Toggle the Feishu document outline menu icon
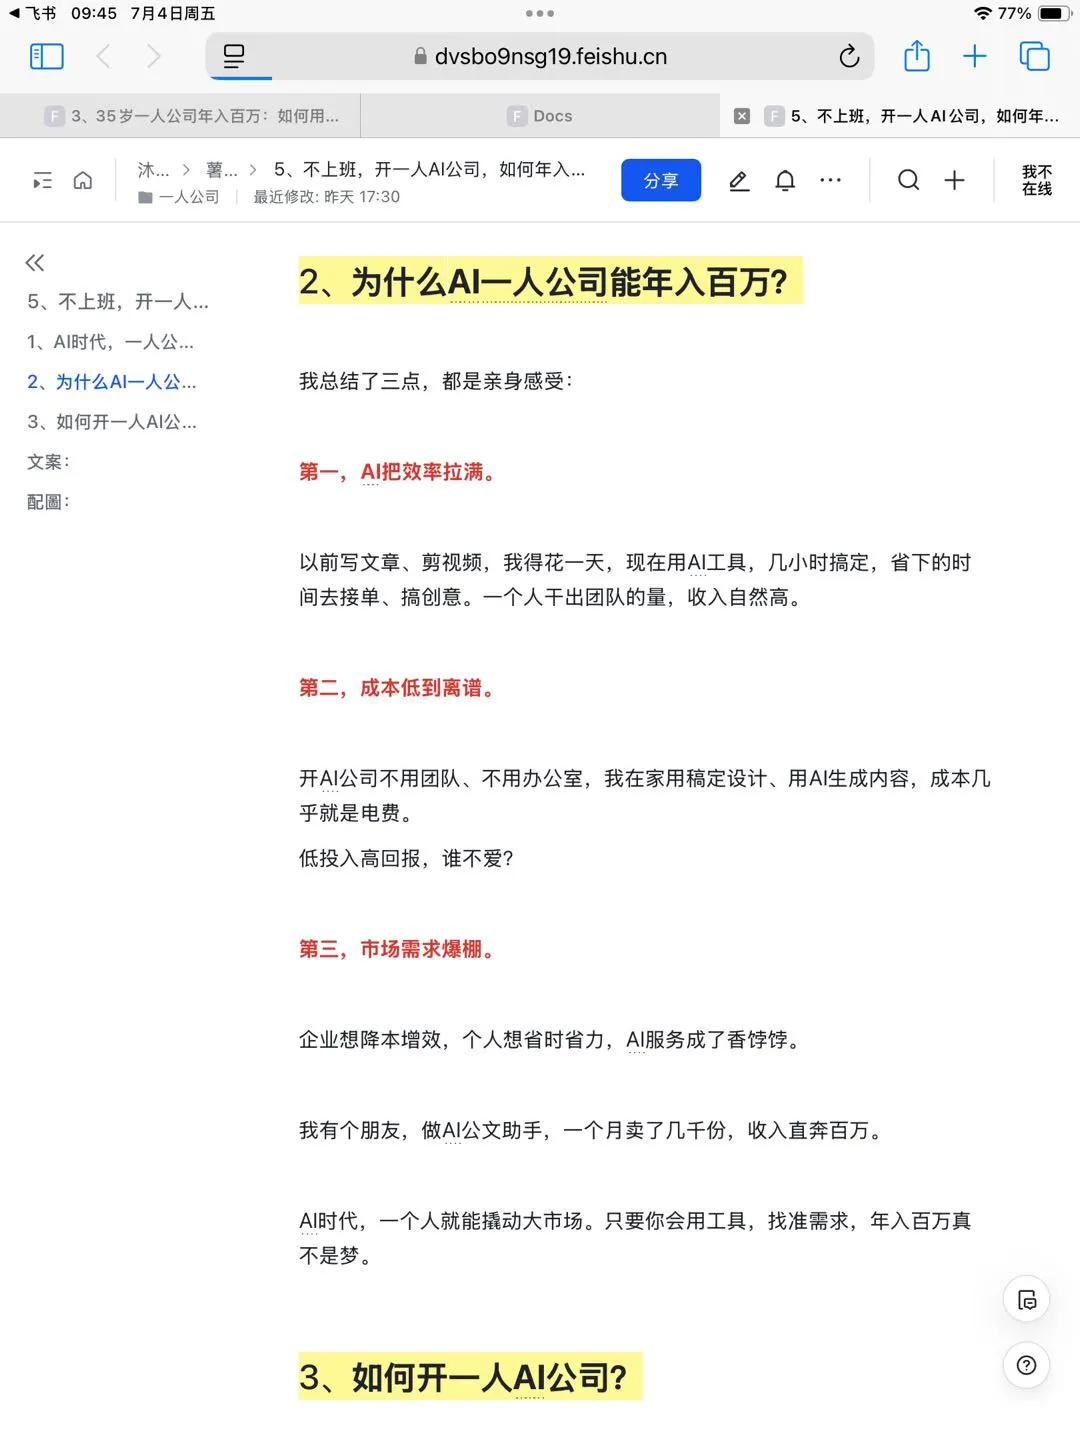This screenshot has width=1080, height=1440. [42, 180]
